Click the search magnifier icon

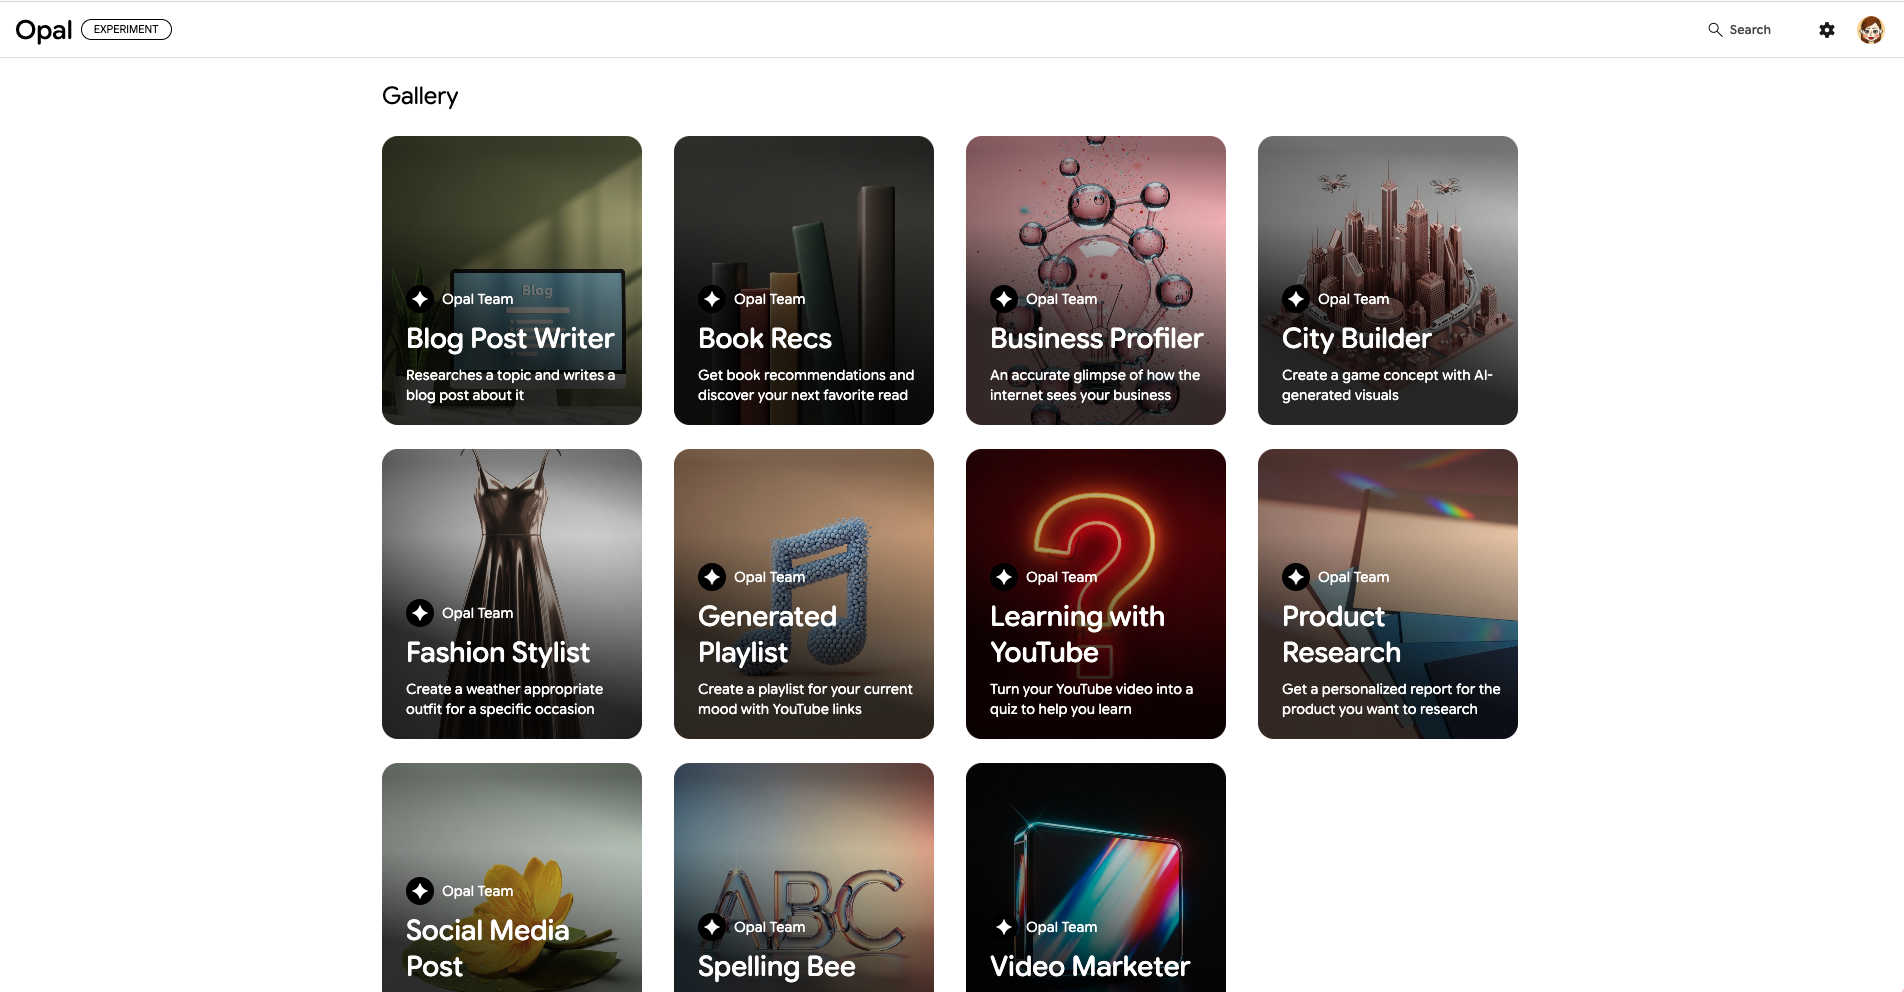tap(1715, 30)
